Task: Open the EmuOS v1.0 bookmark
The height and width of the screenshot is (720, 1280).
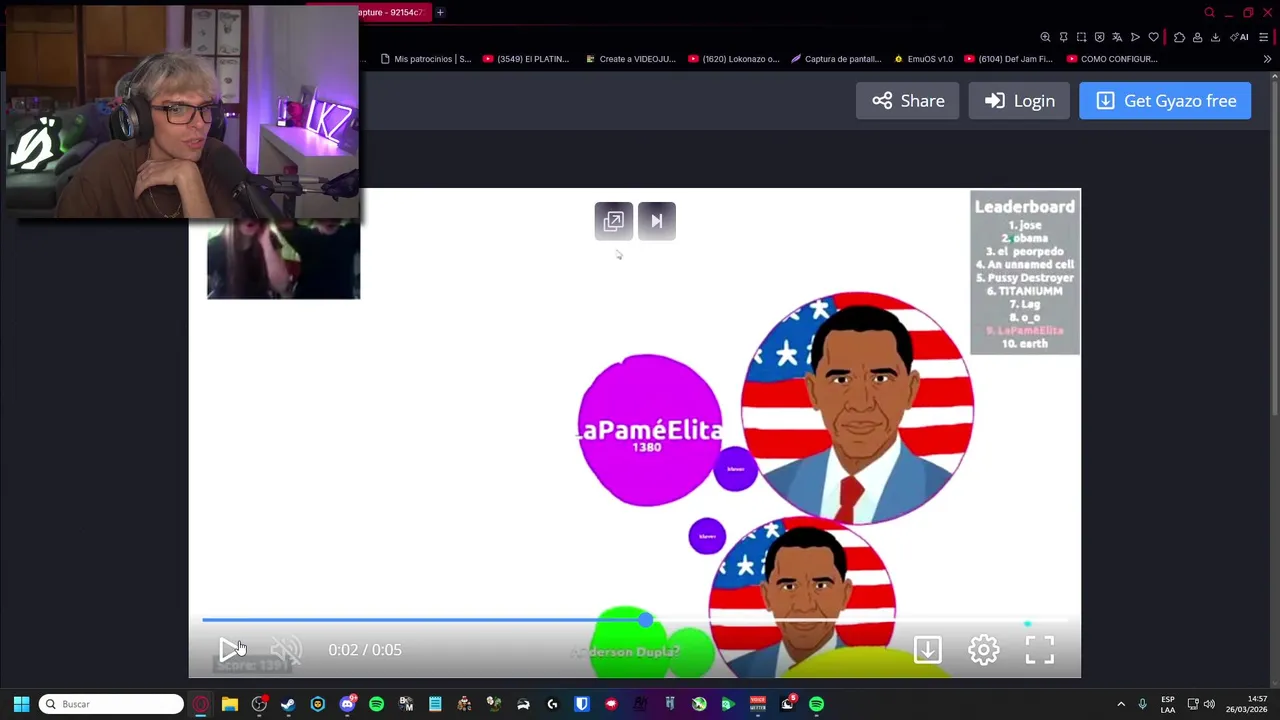Action: tap(923, 59)
